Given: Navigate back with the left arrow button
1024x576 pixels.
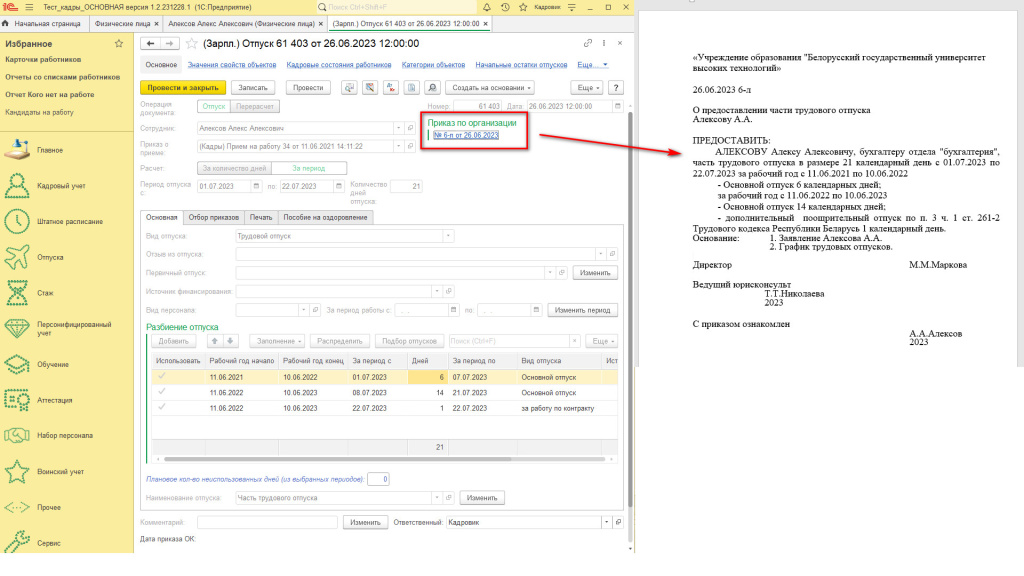Looking at the screenshot, I should tap(150, 44).
